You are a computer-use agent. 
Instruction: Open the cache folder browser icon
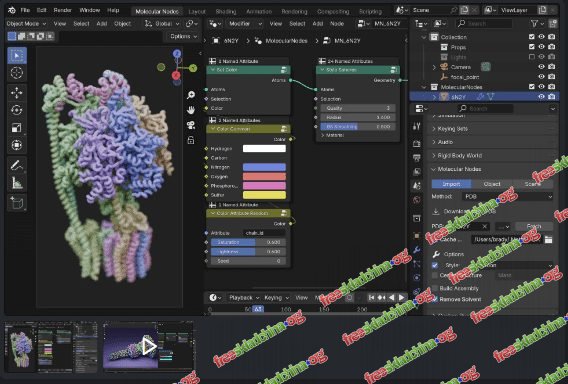[548, 239]
